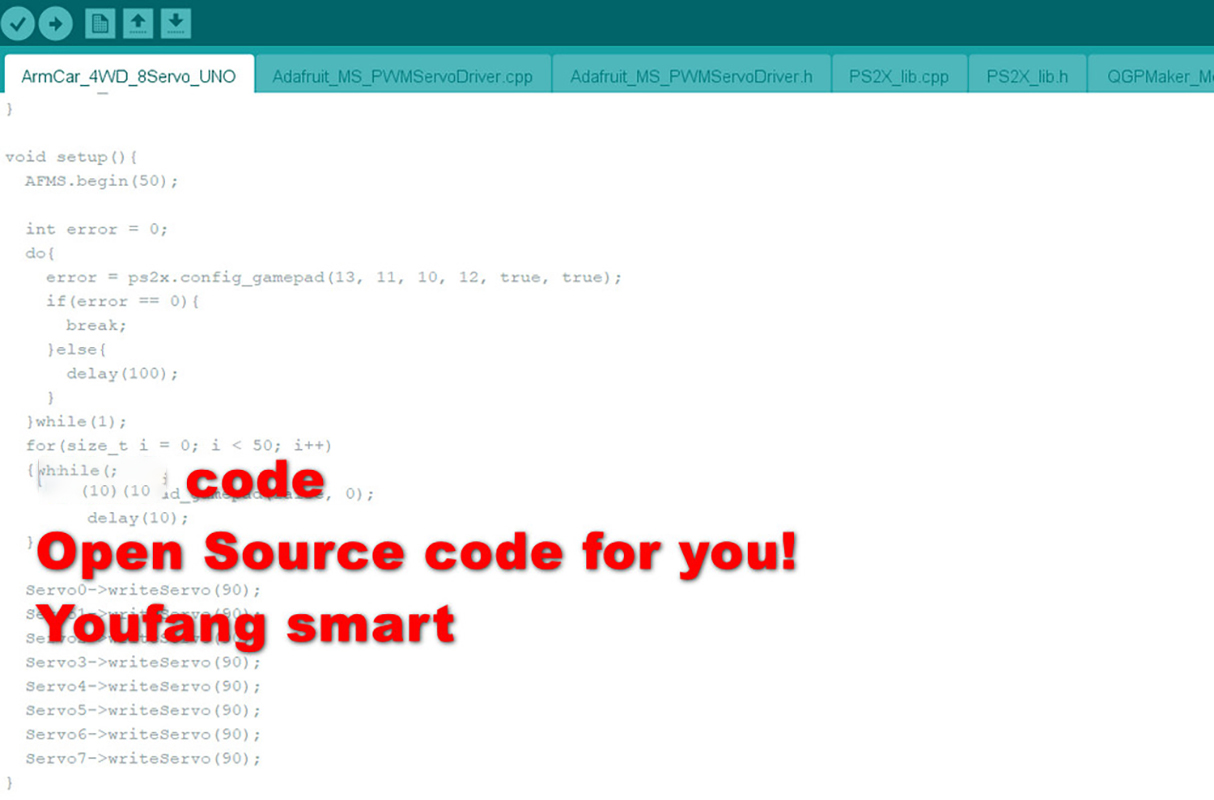The height and width of the screenshot is (800, 1214).
Task: Click the Verify checkmark icon
Action: [18, 22]
